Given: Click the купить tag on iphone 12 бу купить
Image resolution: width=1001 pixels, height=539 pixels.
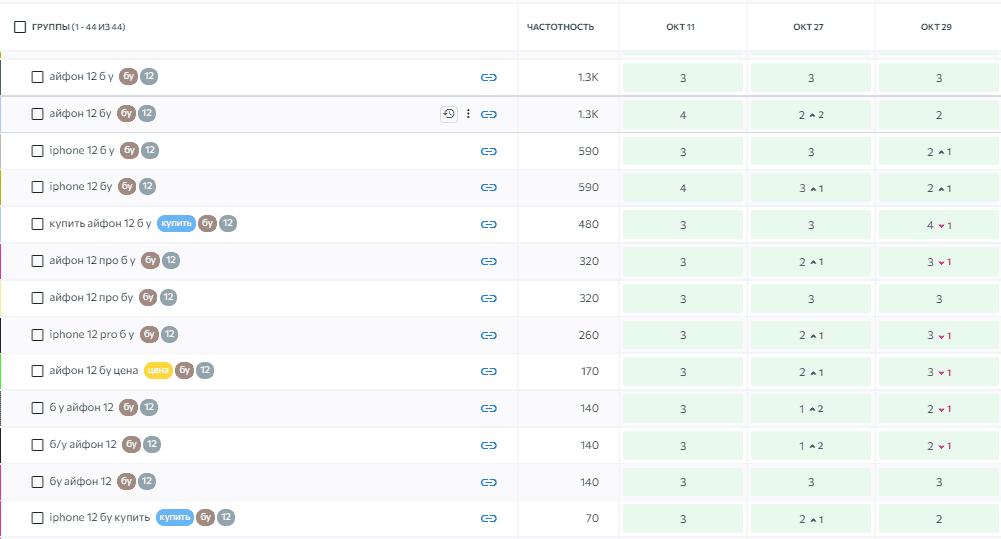Looking at the screenshot, I should click(175, 517).
